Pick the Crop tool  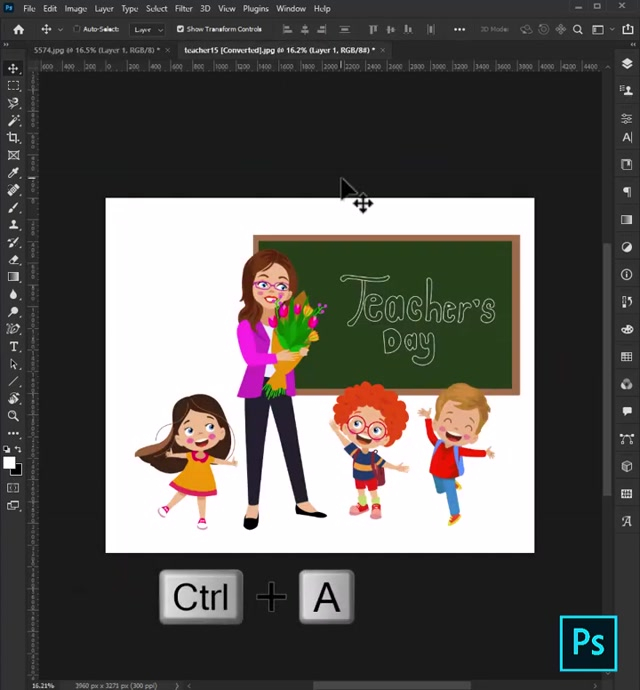tap(14, 138)
